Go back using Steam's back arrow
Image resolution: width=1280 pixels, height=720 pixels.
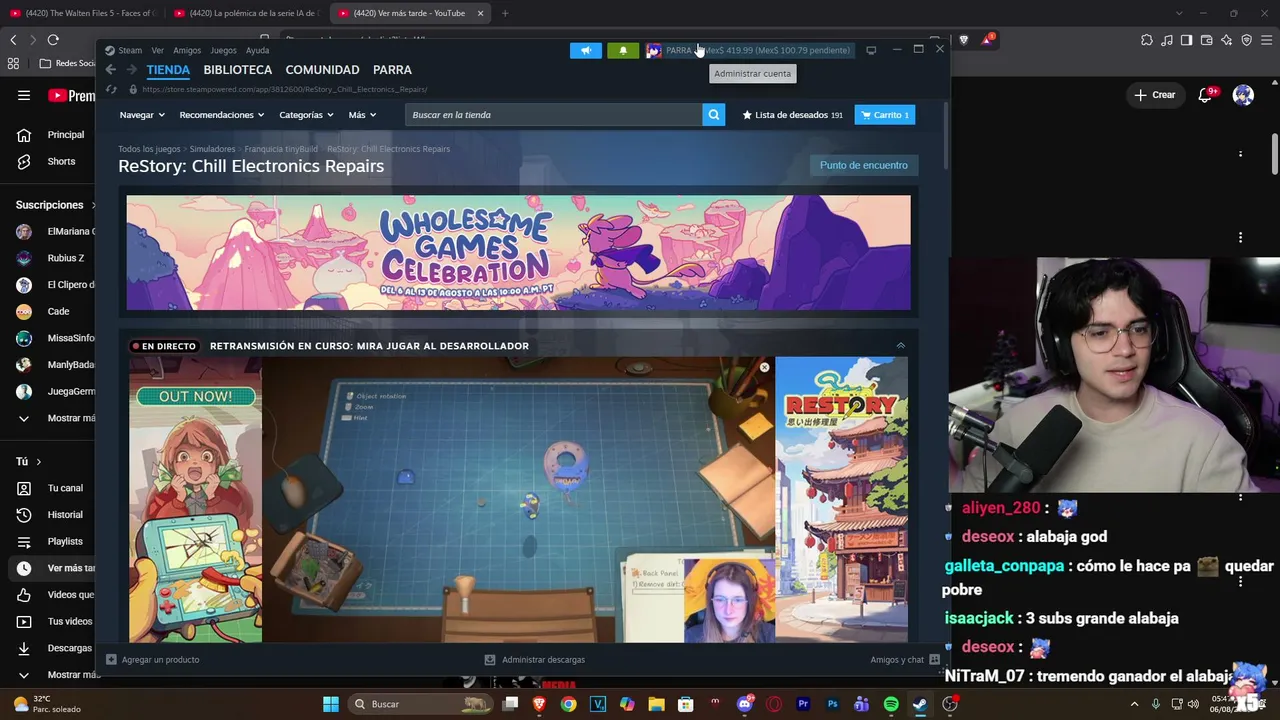click(x=111, y=70)
